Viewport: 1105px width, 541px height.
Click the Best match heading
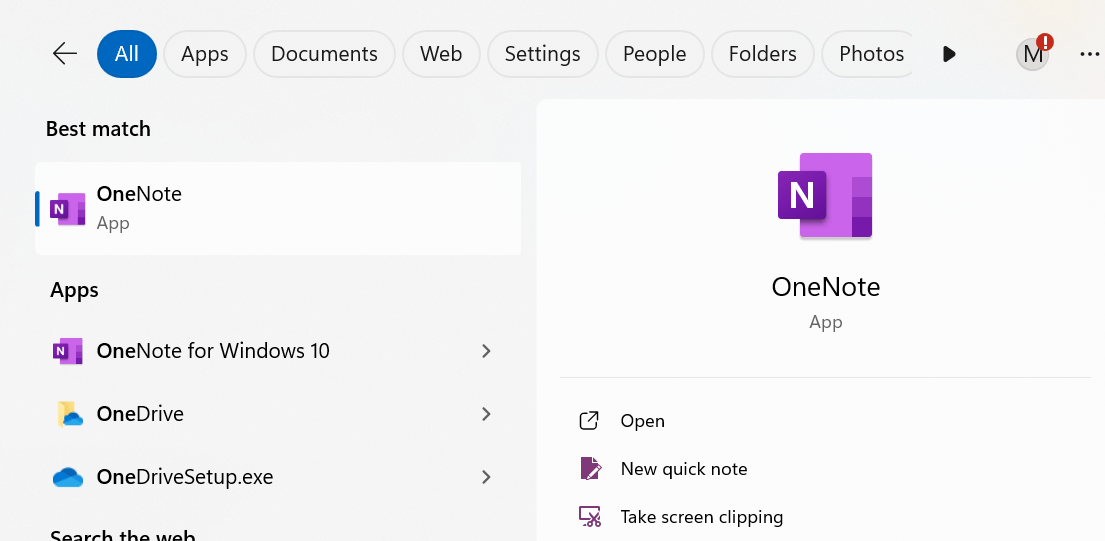(98, 129)
